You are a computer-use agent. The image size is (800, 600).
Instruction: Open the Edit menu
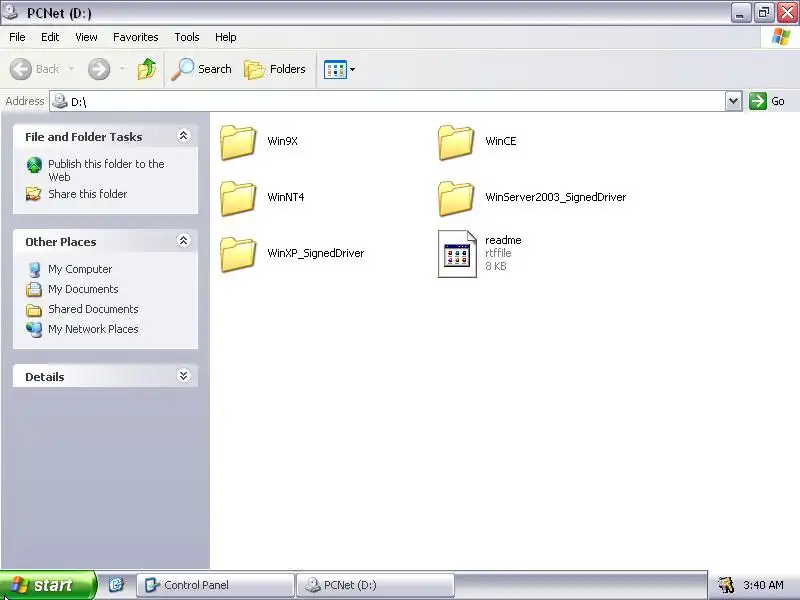(x=50, y=37)
